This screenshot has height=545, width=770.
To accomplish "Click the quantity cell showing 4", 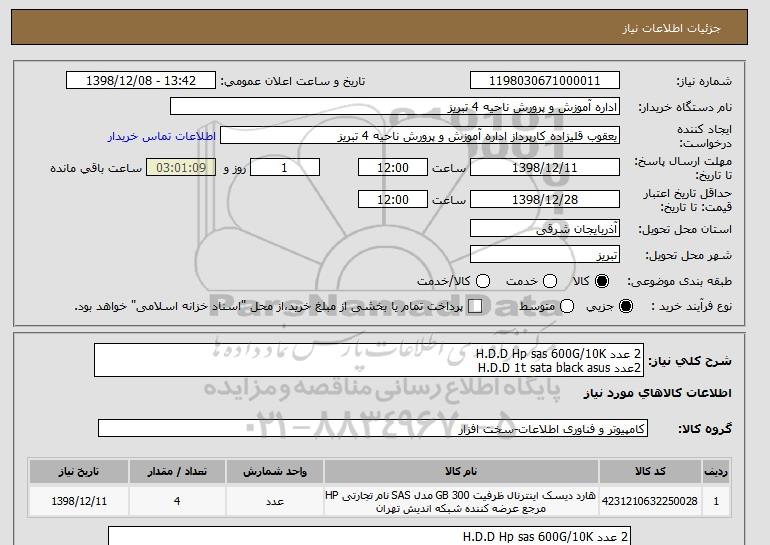I will (177, 501).
